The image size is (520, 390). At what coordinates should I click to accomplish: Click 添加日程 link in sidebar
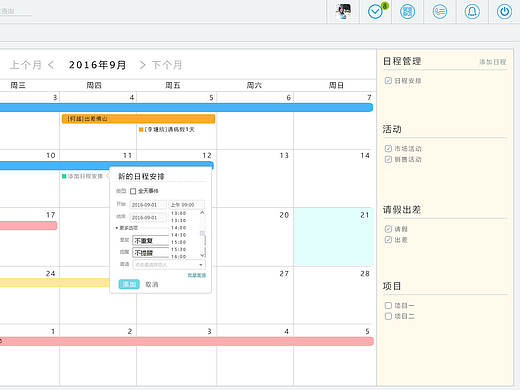[493, 62]
